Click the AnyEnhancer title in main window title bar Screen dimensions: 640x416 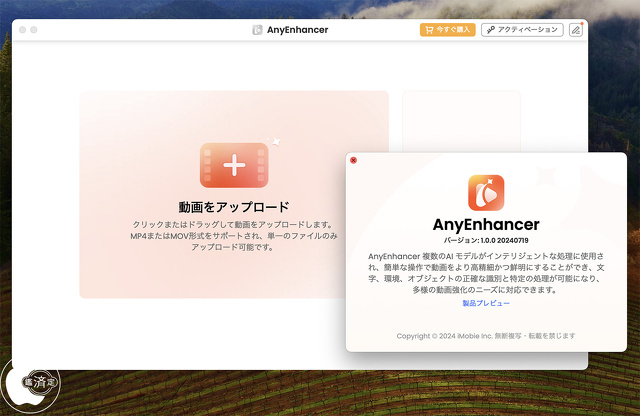(x=298, y=30)
